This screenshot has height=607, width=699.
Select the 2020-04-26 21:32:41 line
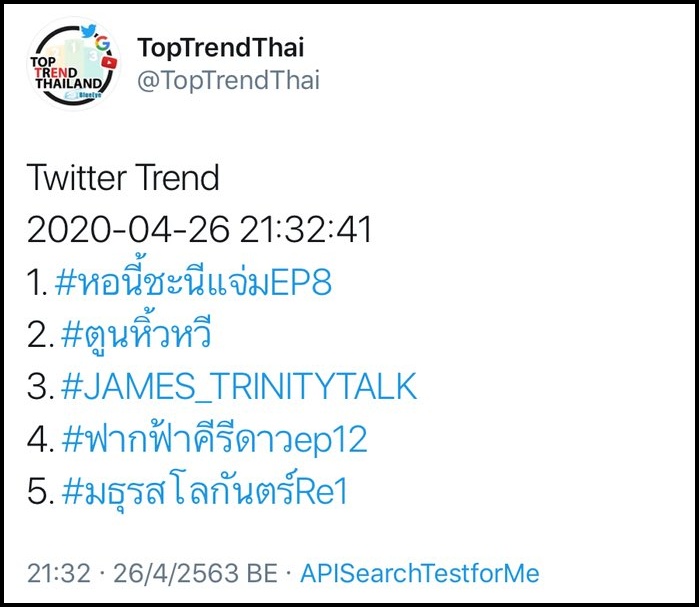pyautogui.click(x=199, y=230)
